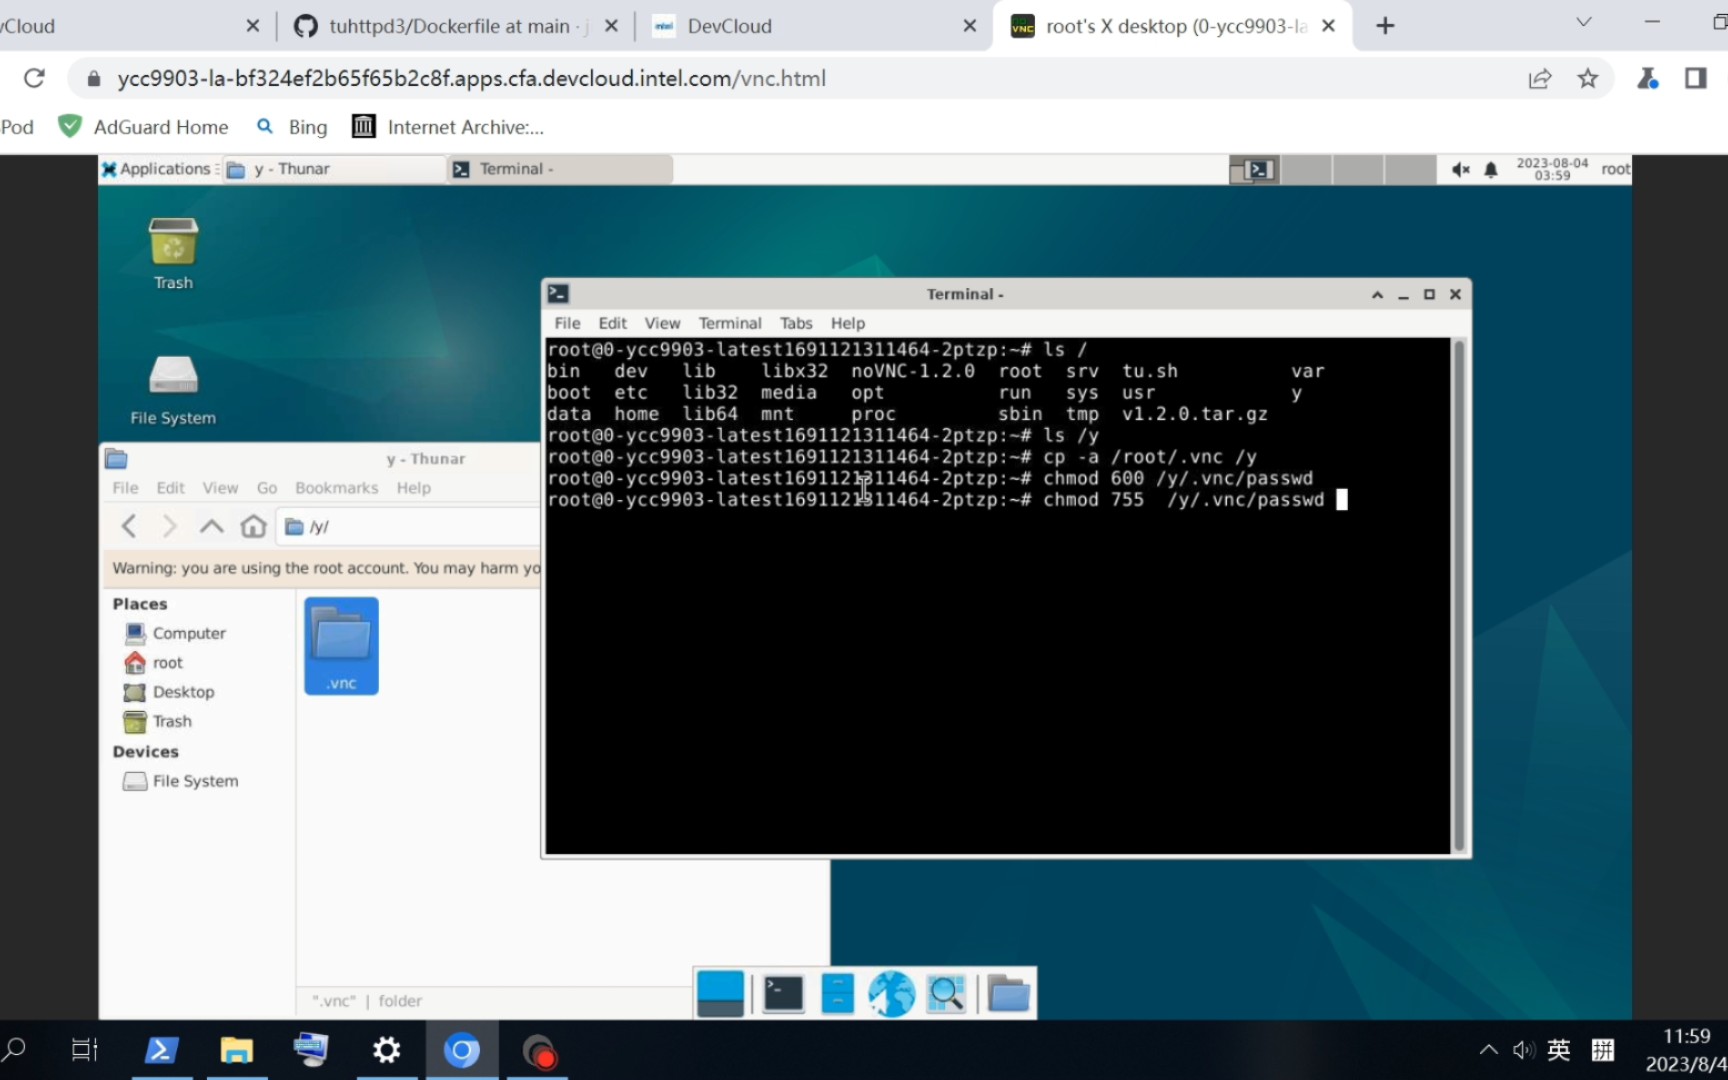Go back in Thunar
The image size is (1728, 1080).
128,526
